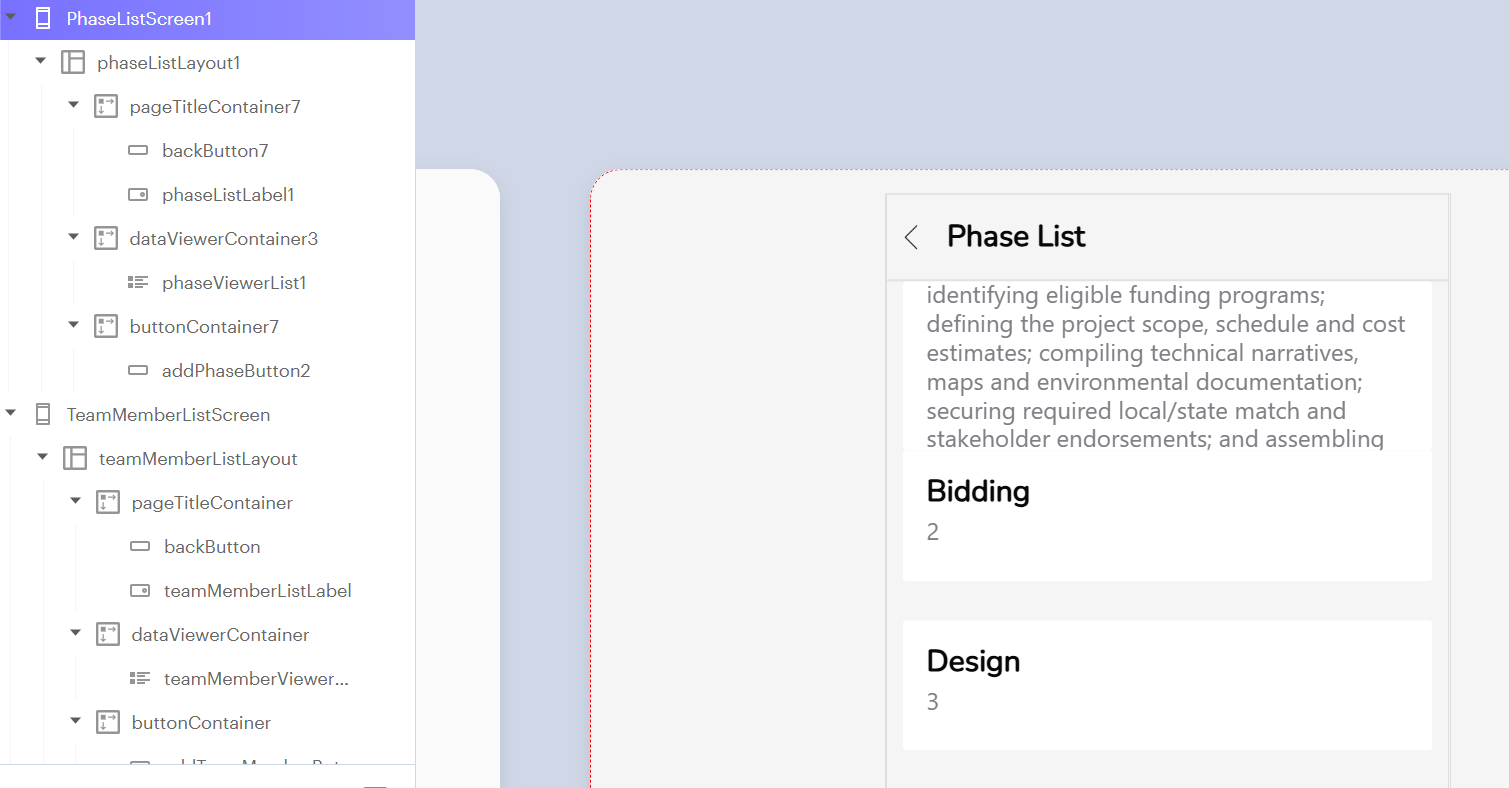Viewport: 1509px width, 788px height.
Task: Click the phaseListLayout1 layout icon
Action: (x=73, y=63)
